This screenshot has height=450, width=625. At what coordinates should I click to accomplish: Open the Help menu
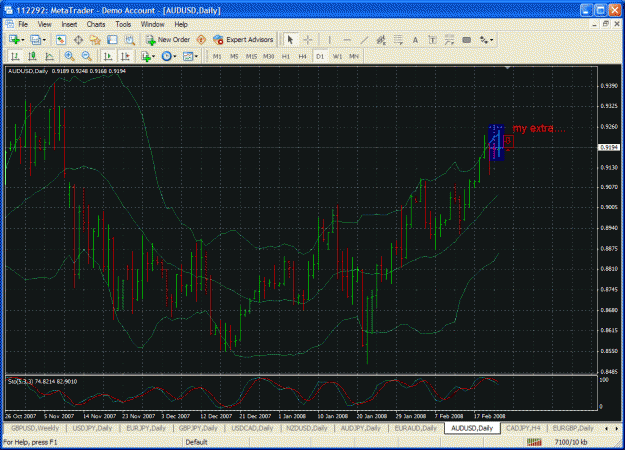(181, 24)
